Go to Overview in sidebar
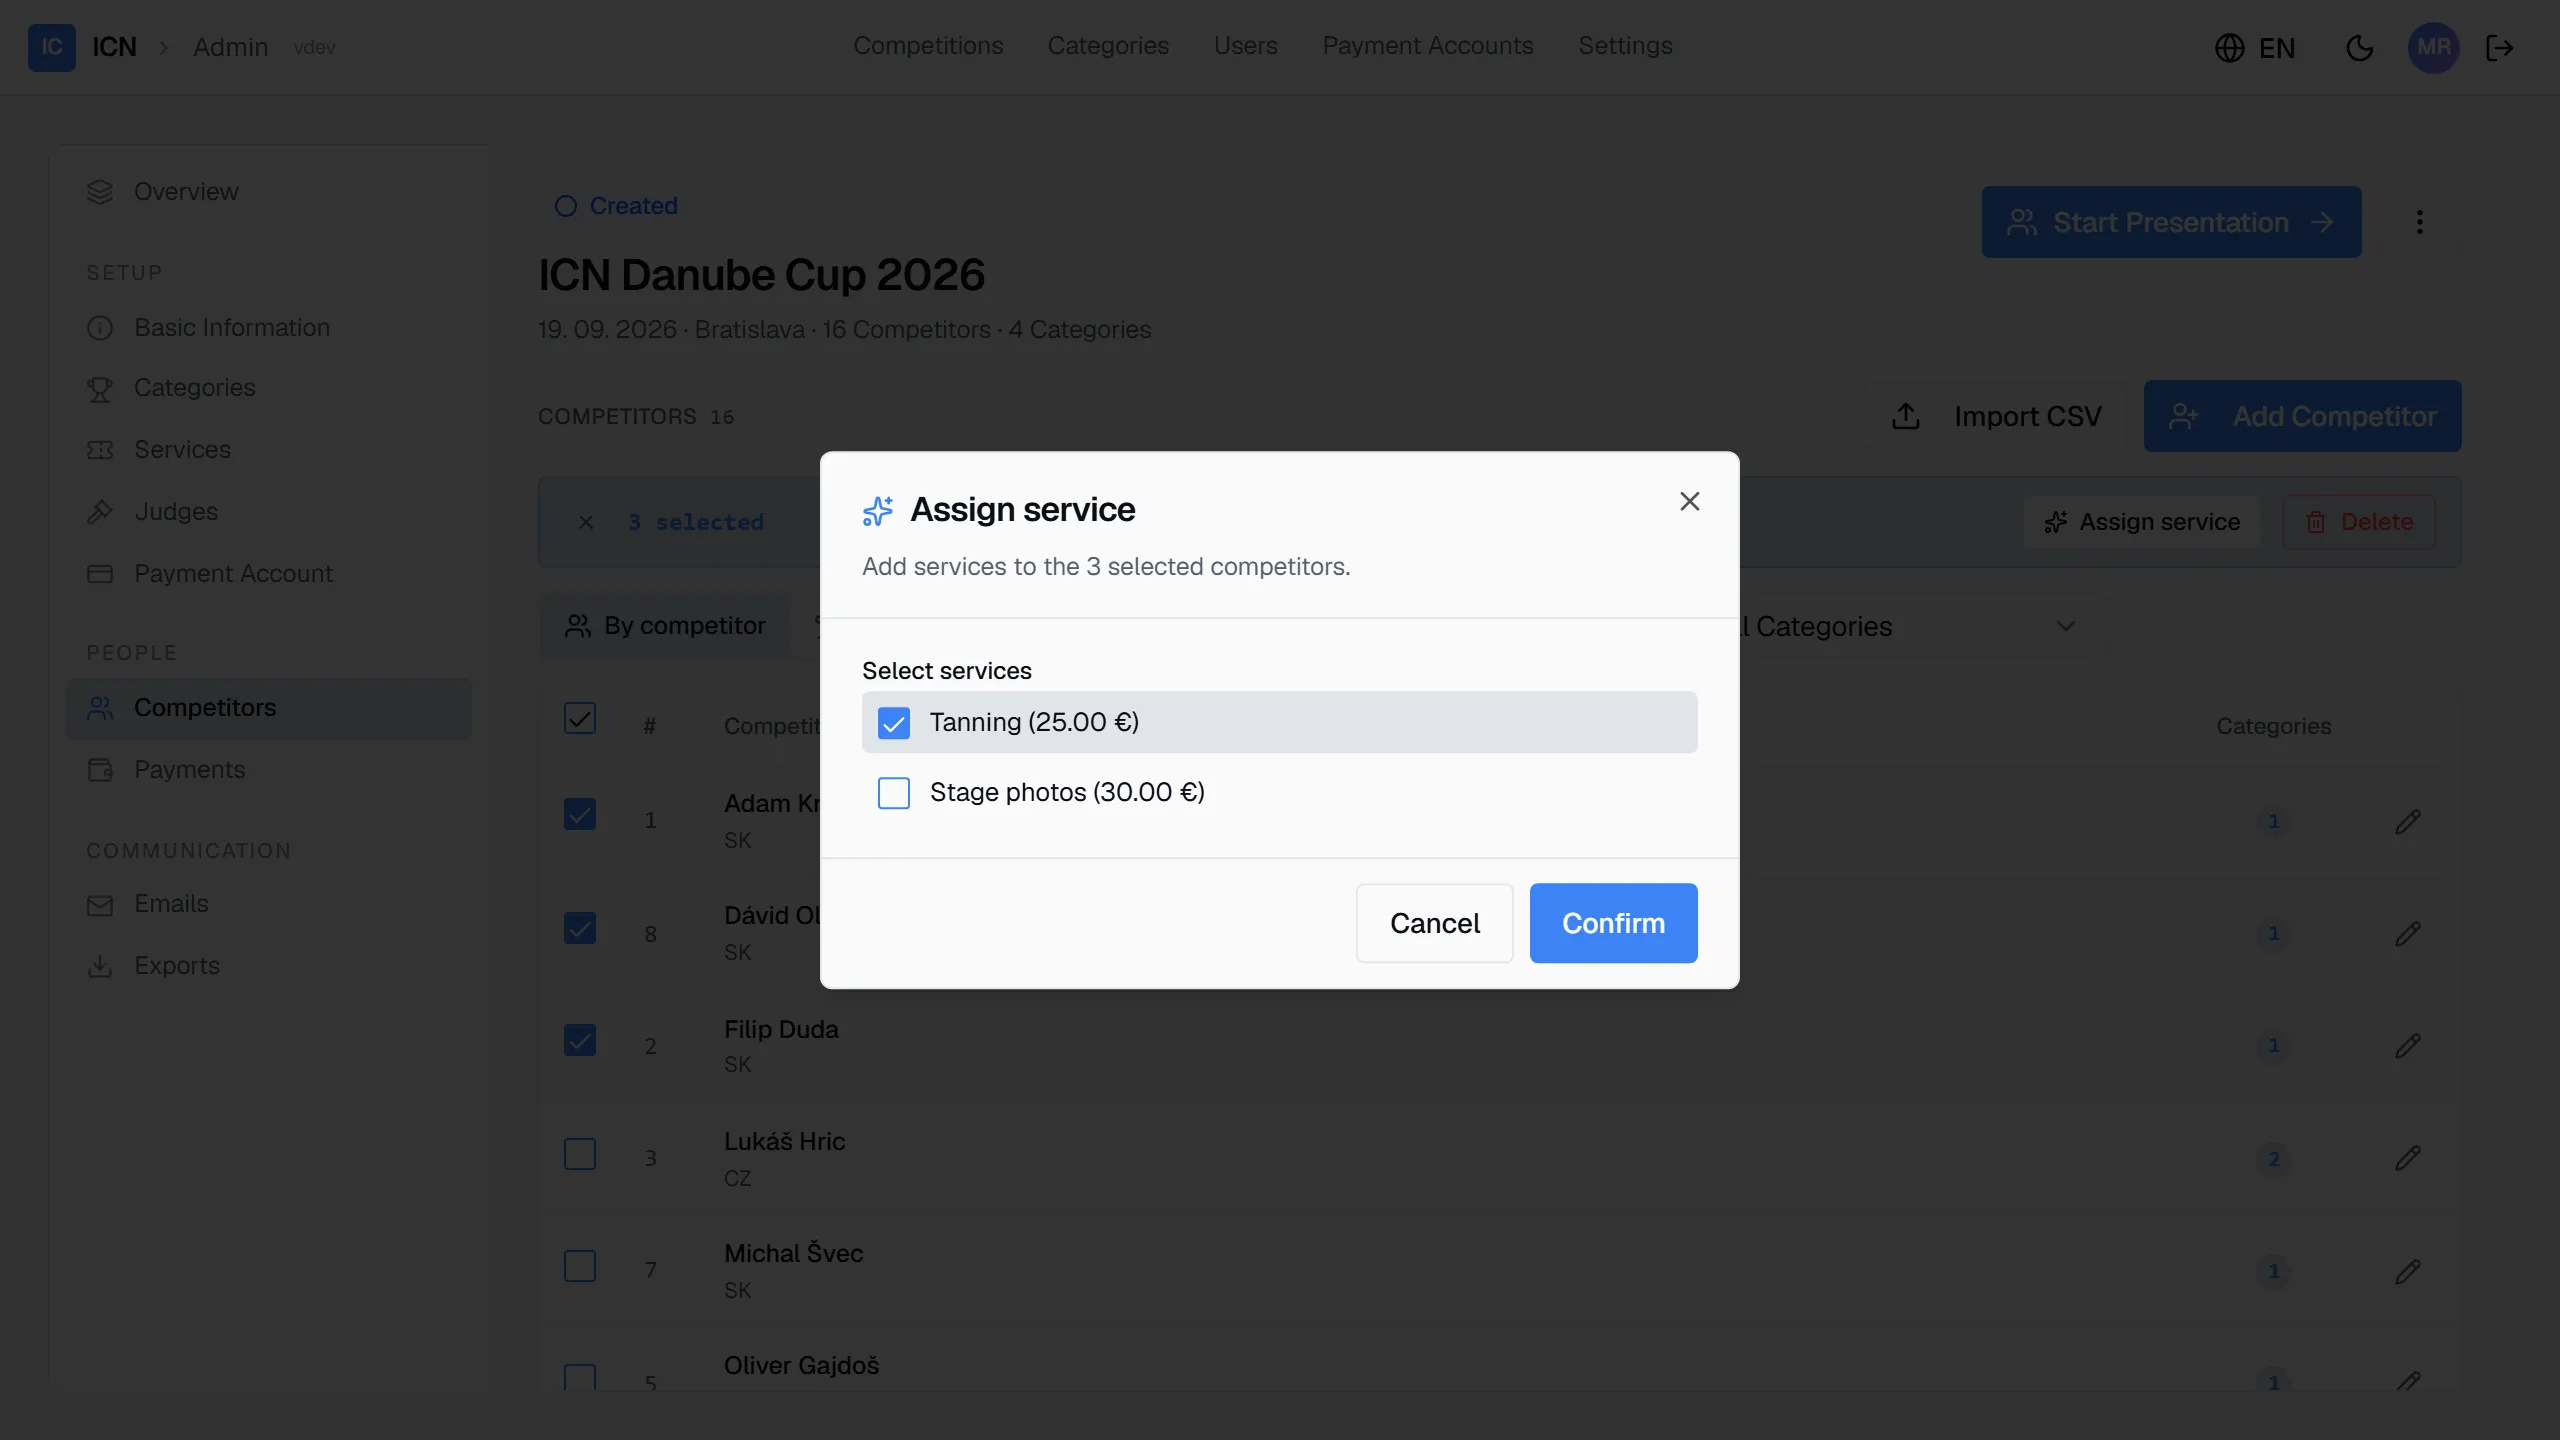2560x1440 pixels. [268, 191]
